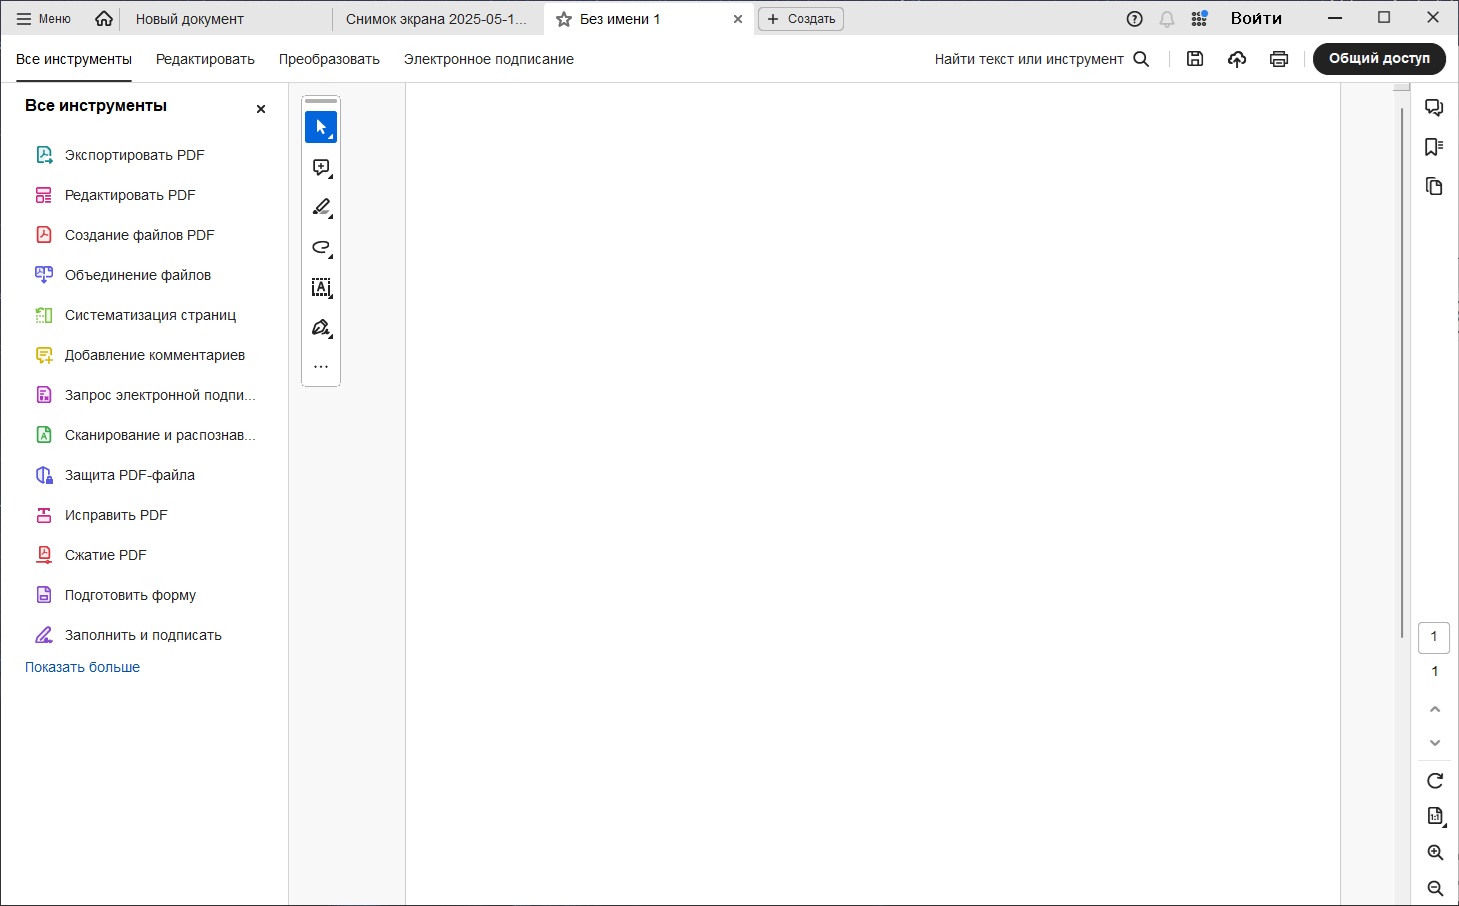
Task: Zoom in on the page
Action: (1435, 853)
